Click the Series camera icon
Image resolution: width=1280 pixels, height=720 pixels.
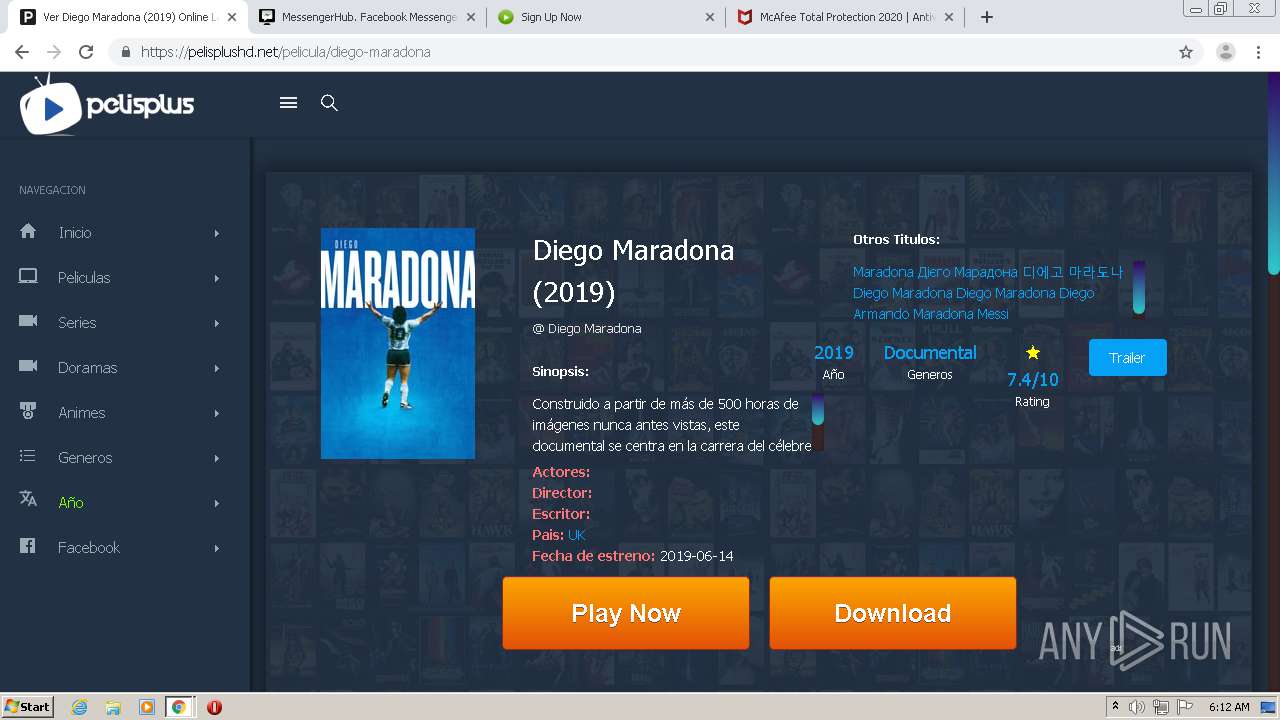28,321
